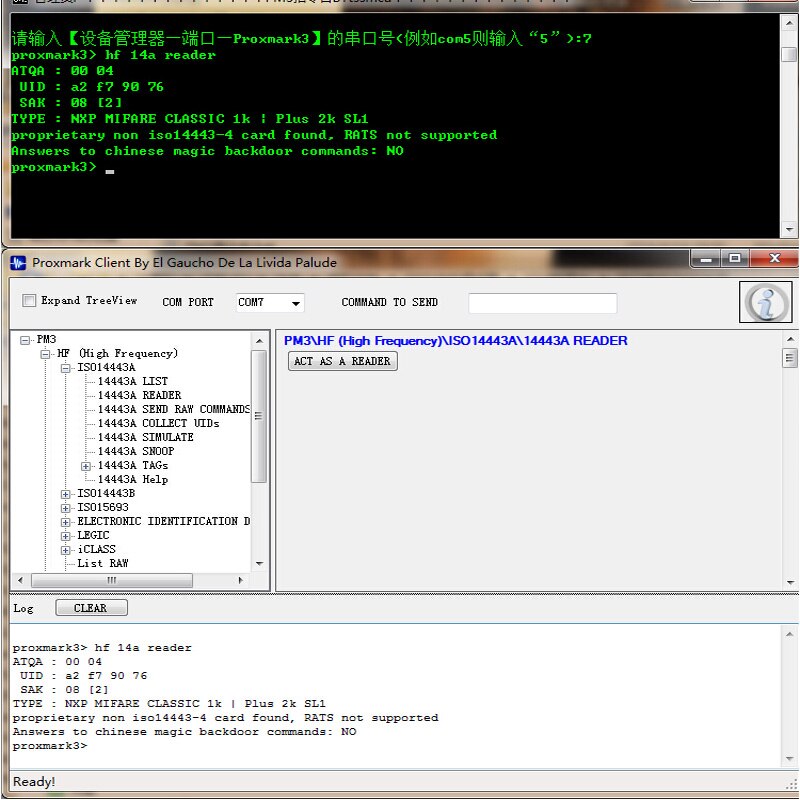The height and width of the screenshot is (800, 800).
Task: Expand the 14443A TAGs node
Action: pos(86,466)
